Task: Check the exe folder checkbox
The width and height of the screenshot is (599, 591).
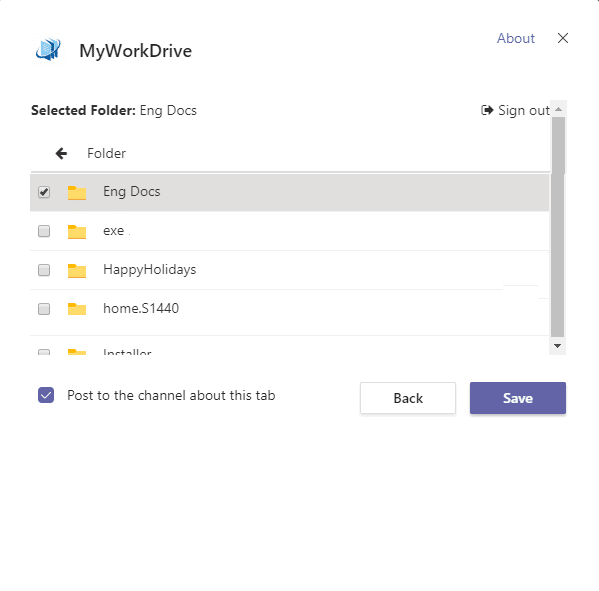Action: tap(44, 231)
